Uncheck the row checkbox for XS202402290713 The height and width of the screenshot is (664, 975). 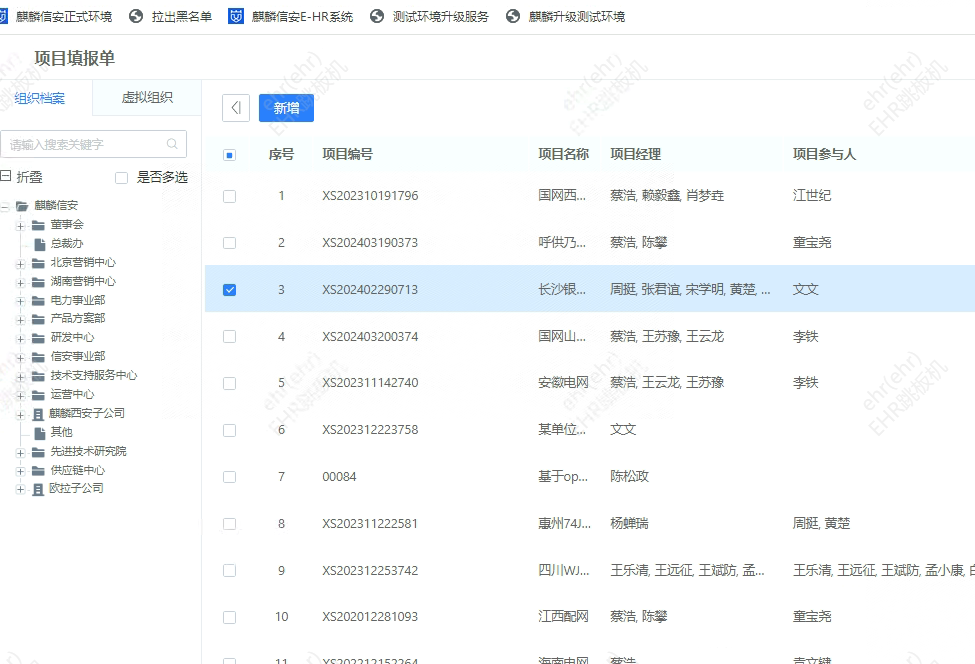coord(229,289)
